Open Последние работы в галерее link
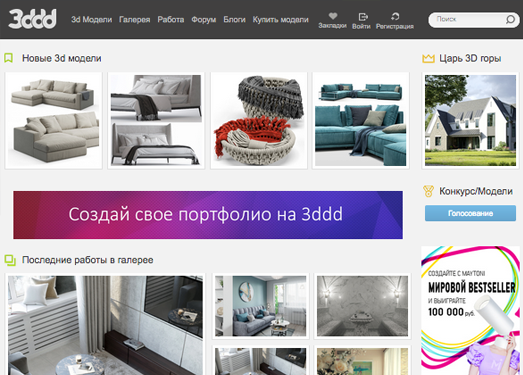 tap(88, 260)
